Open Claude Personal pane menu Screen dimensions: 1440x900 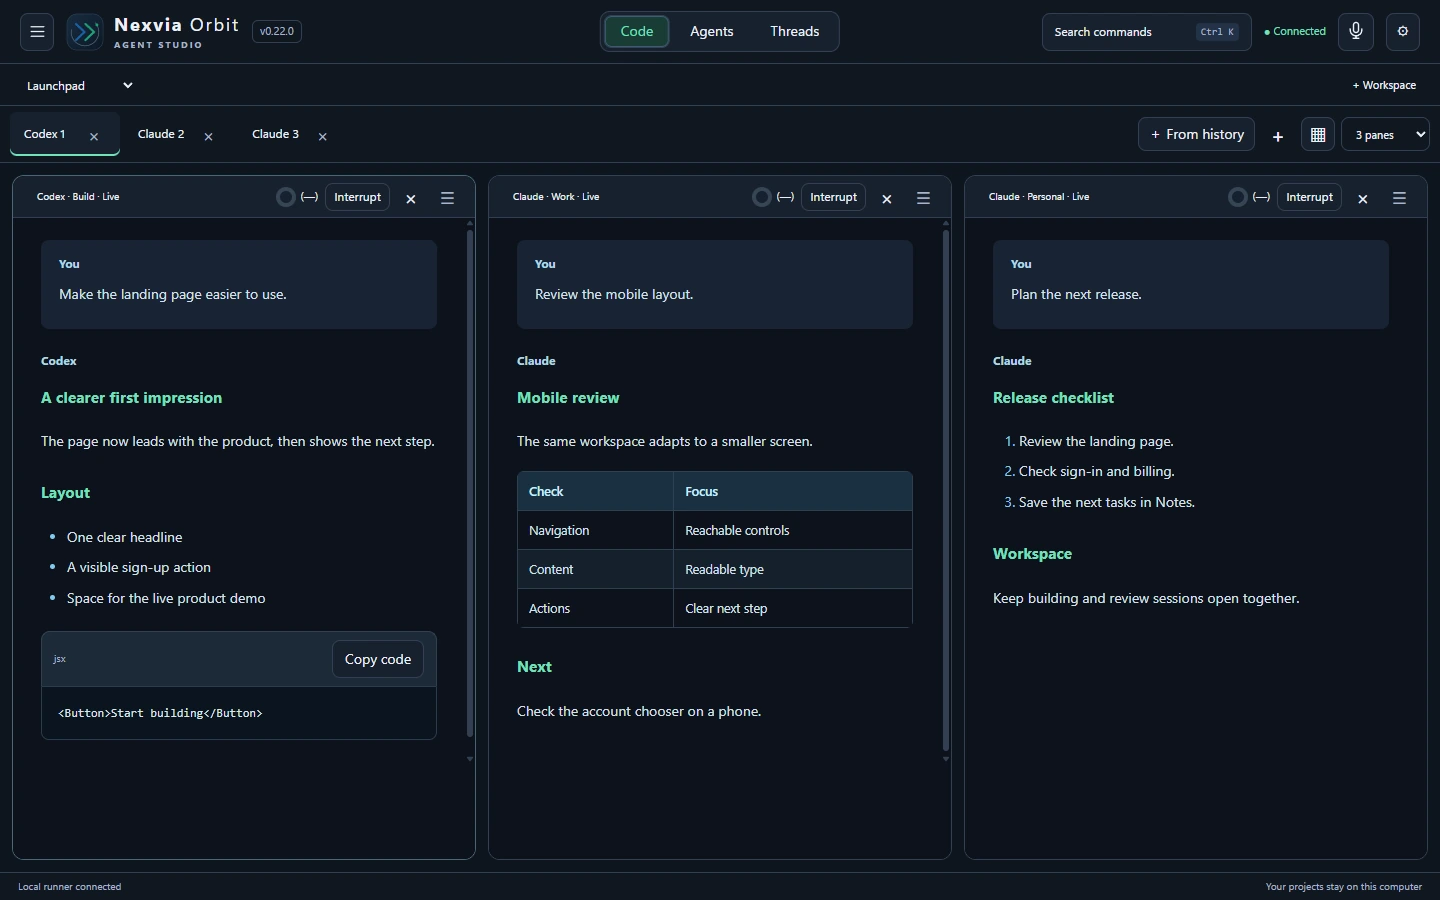1399,198
